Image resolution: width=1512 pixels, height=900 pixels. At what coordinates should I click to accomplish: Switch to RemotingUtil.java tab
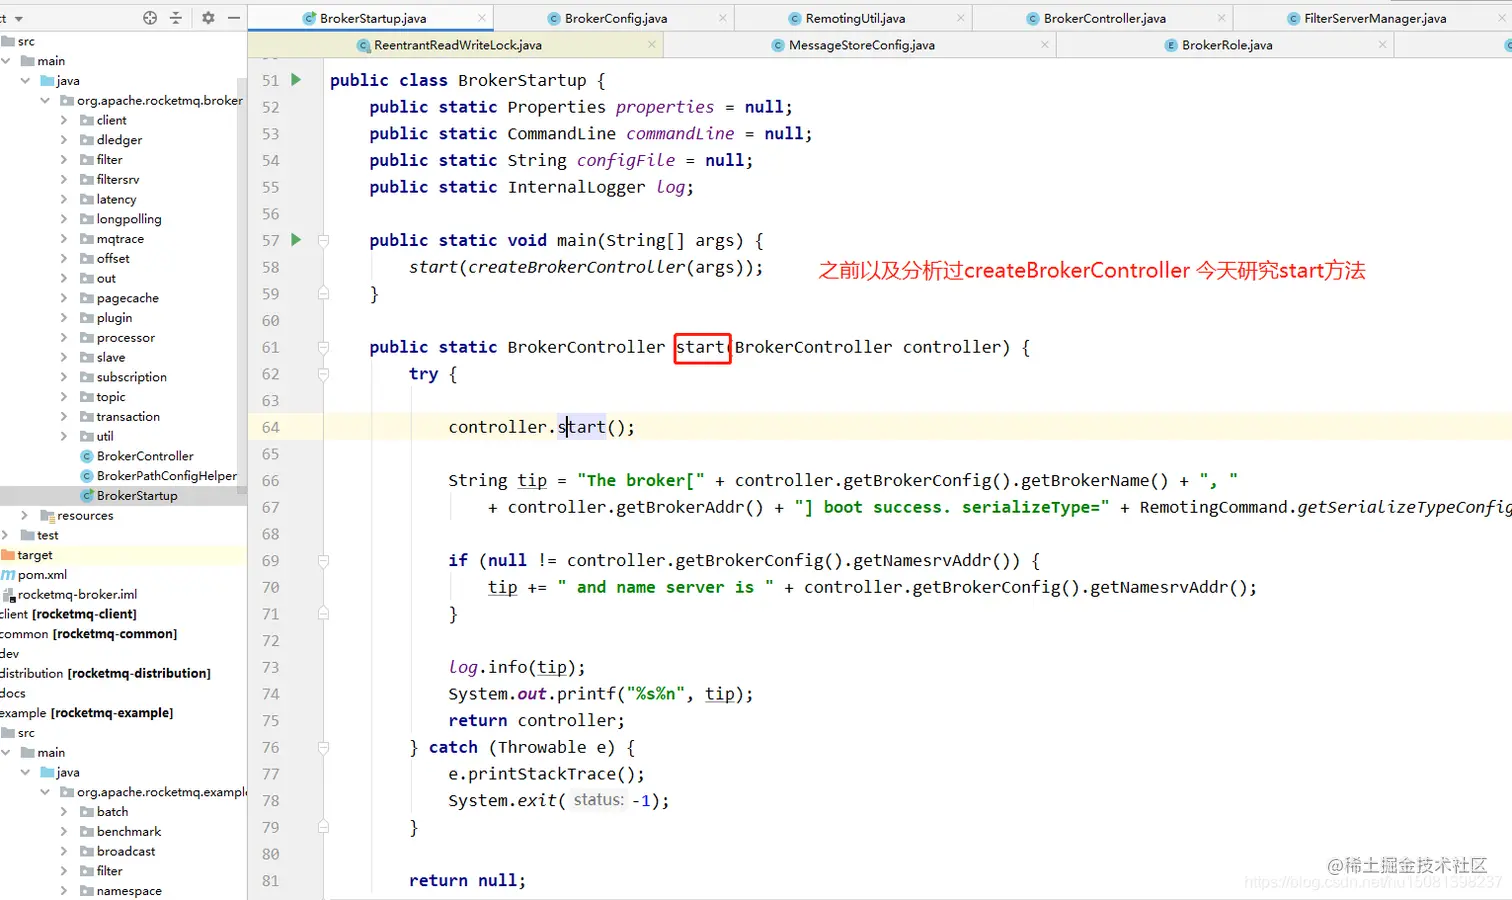click(855, 18)
